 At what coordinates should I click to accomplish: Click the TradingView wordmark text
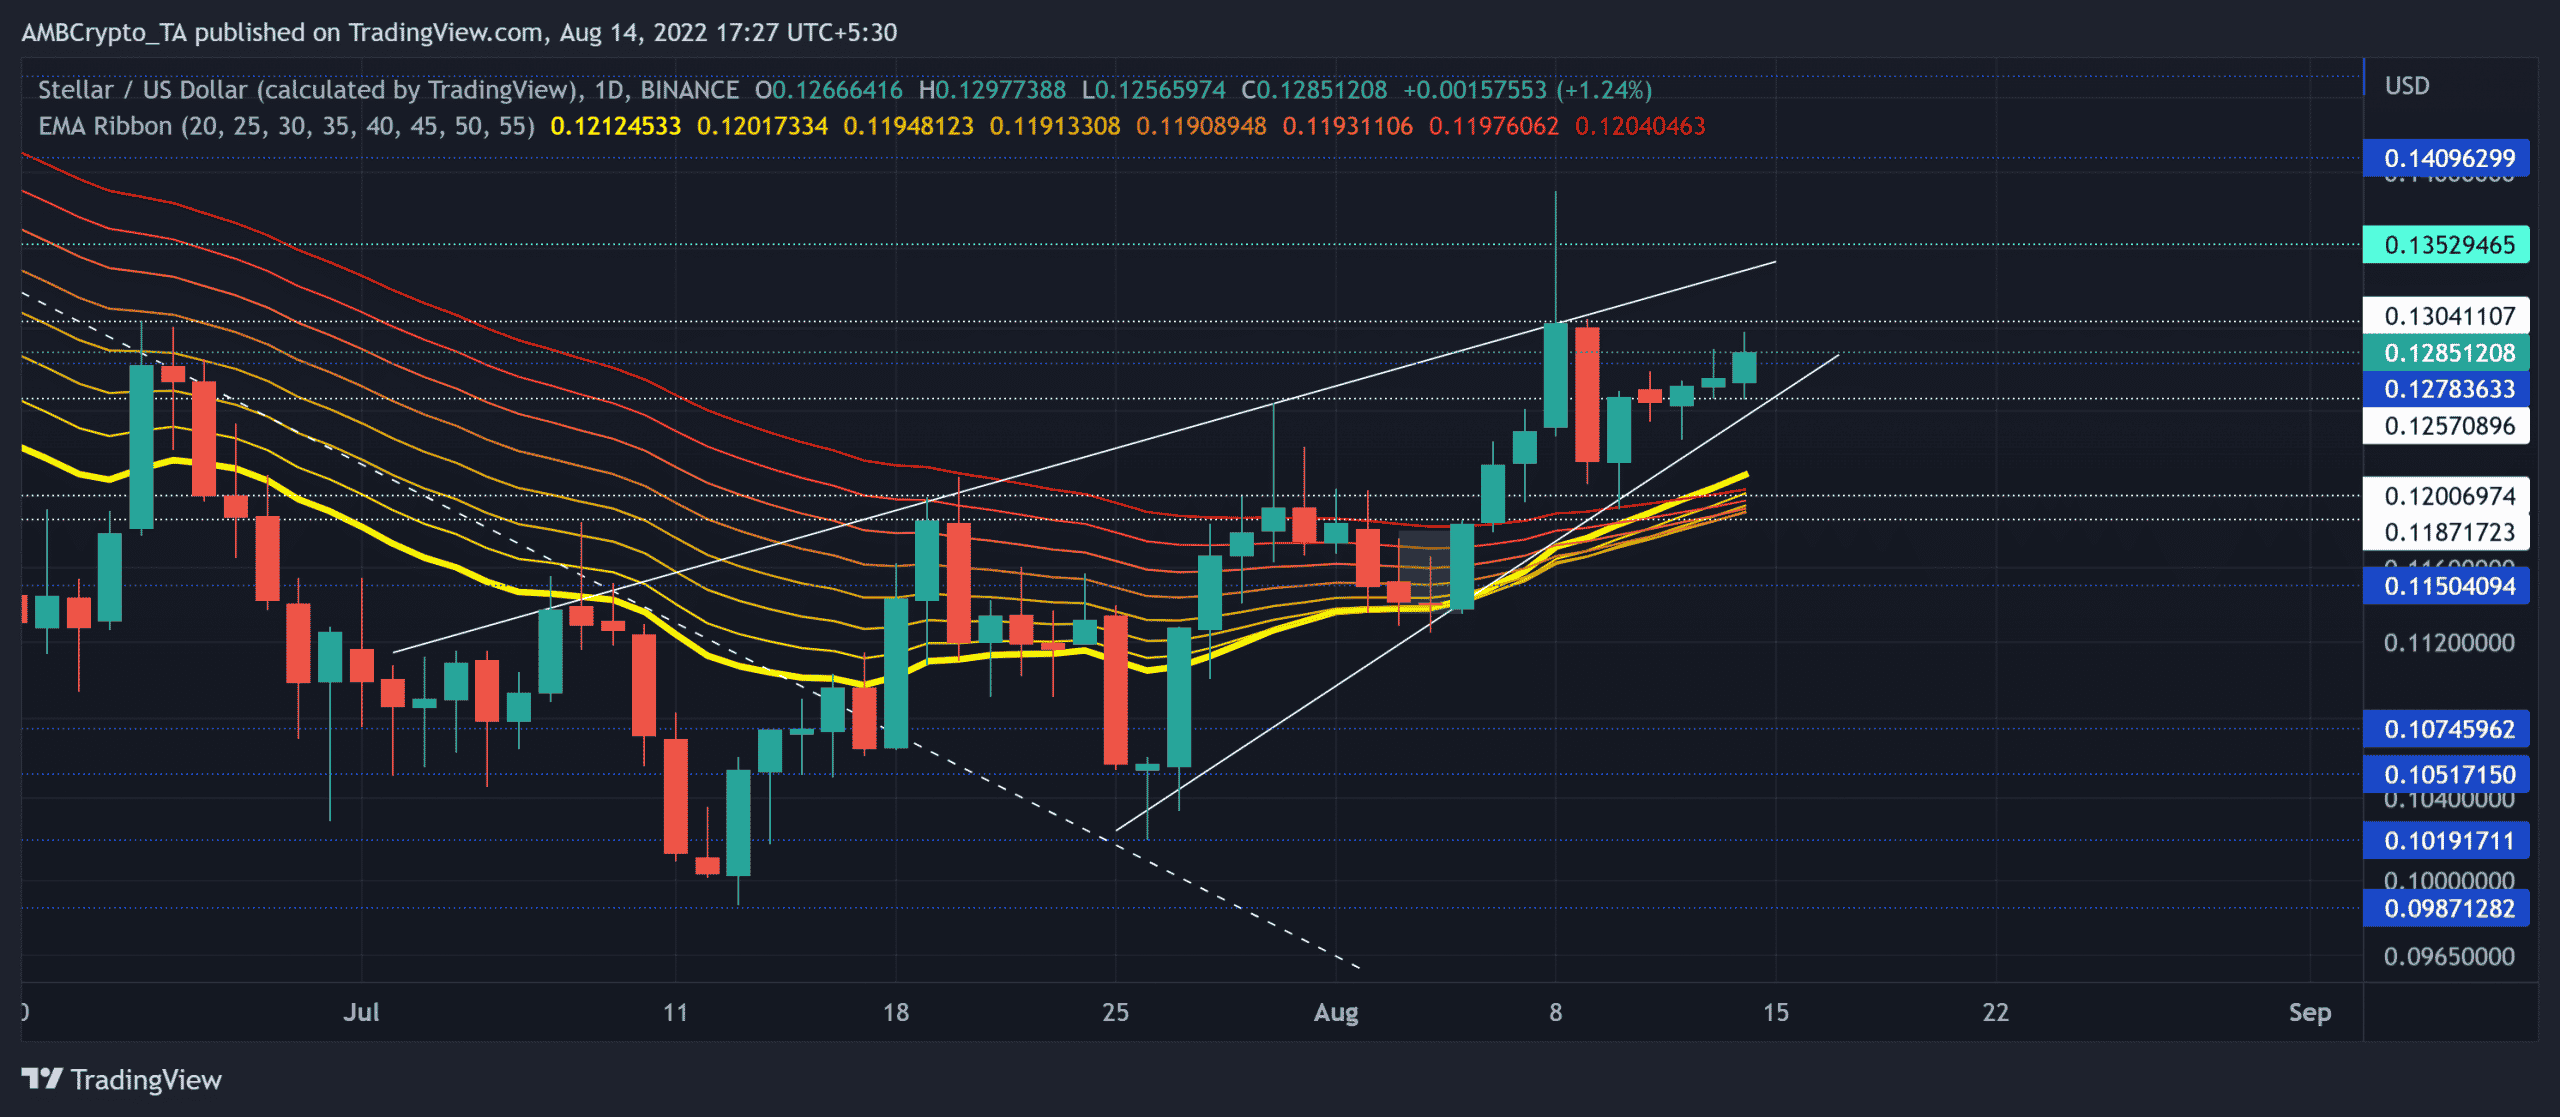(146, 1080)
